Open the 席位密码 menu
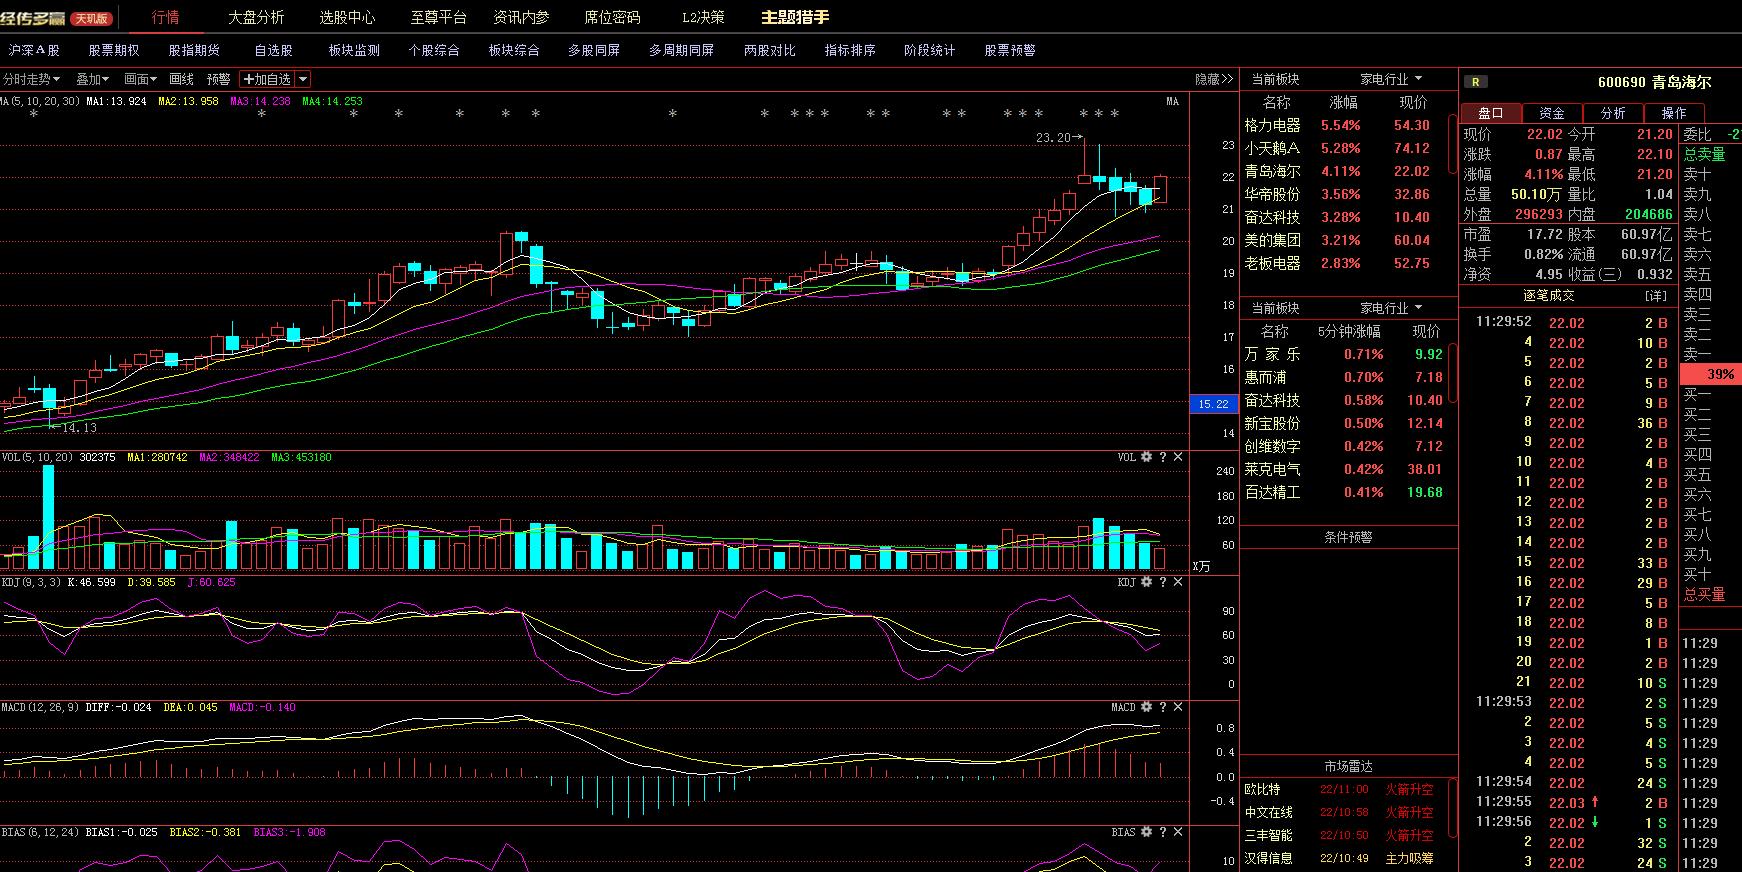 [x=612, y=17]
